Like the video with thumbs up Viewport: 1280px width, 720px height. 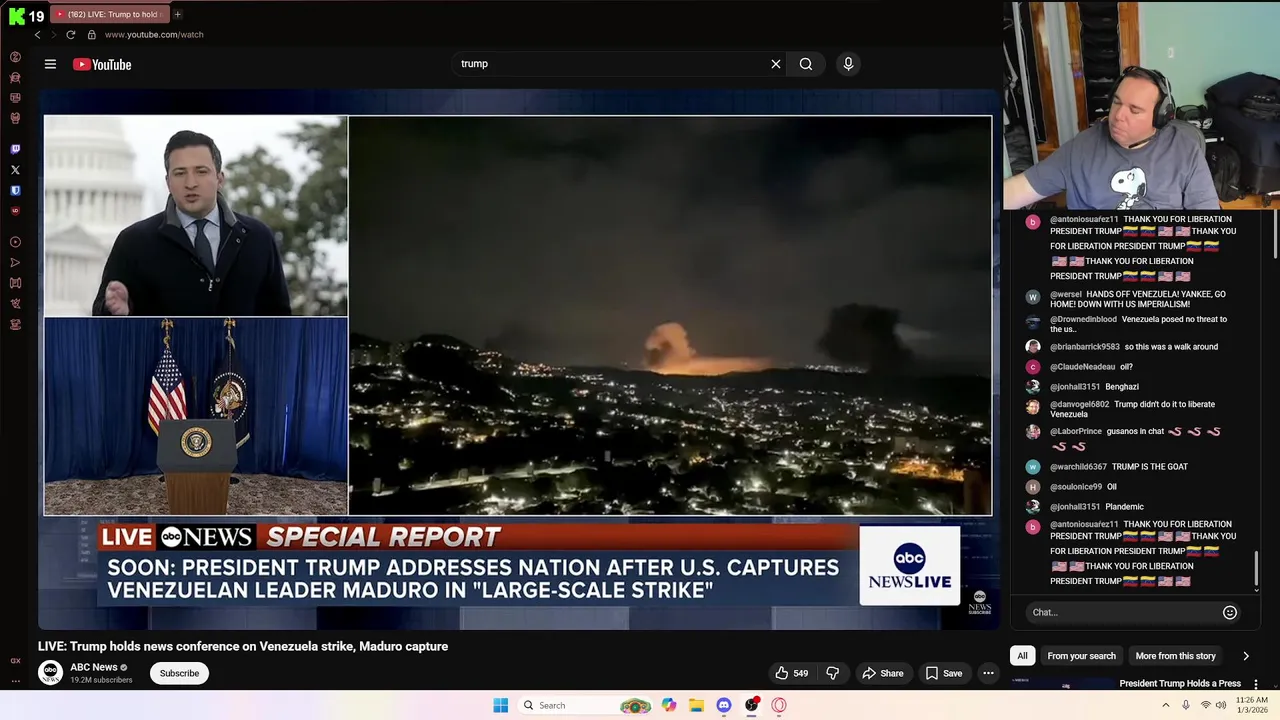pyautogui.click(x=791, y=673)
